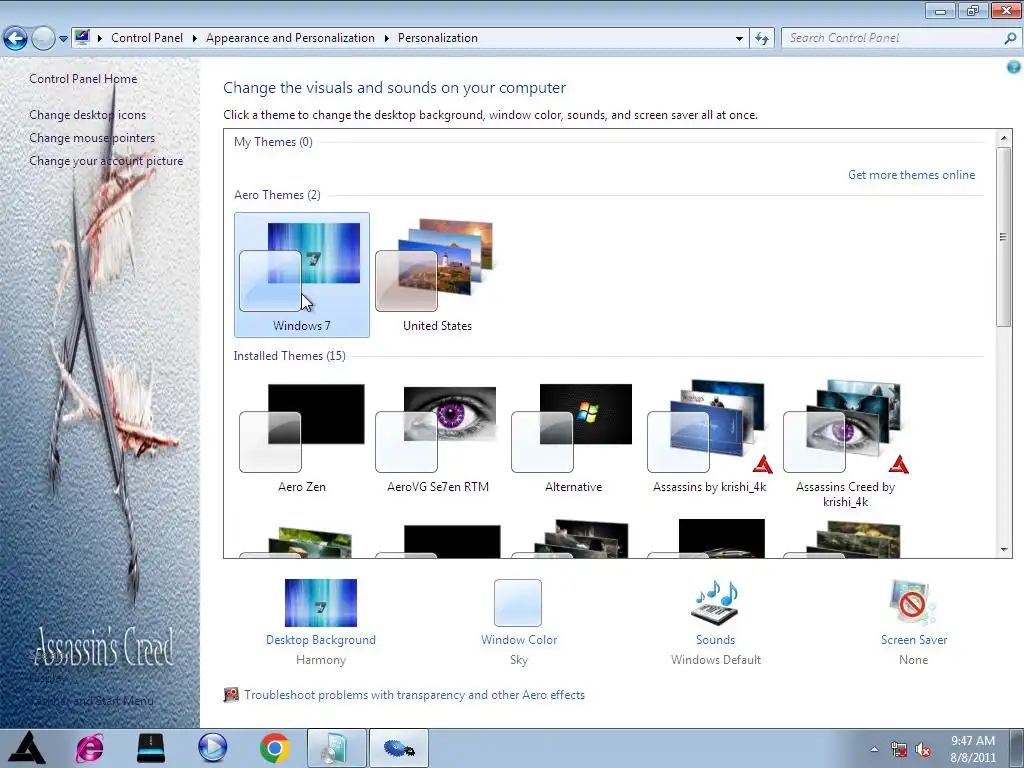Click the Desktop Background link text
The image size is (1024, 768).
[x=321, y=639]
